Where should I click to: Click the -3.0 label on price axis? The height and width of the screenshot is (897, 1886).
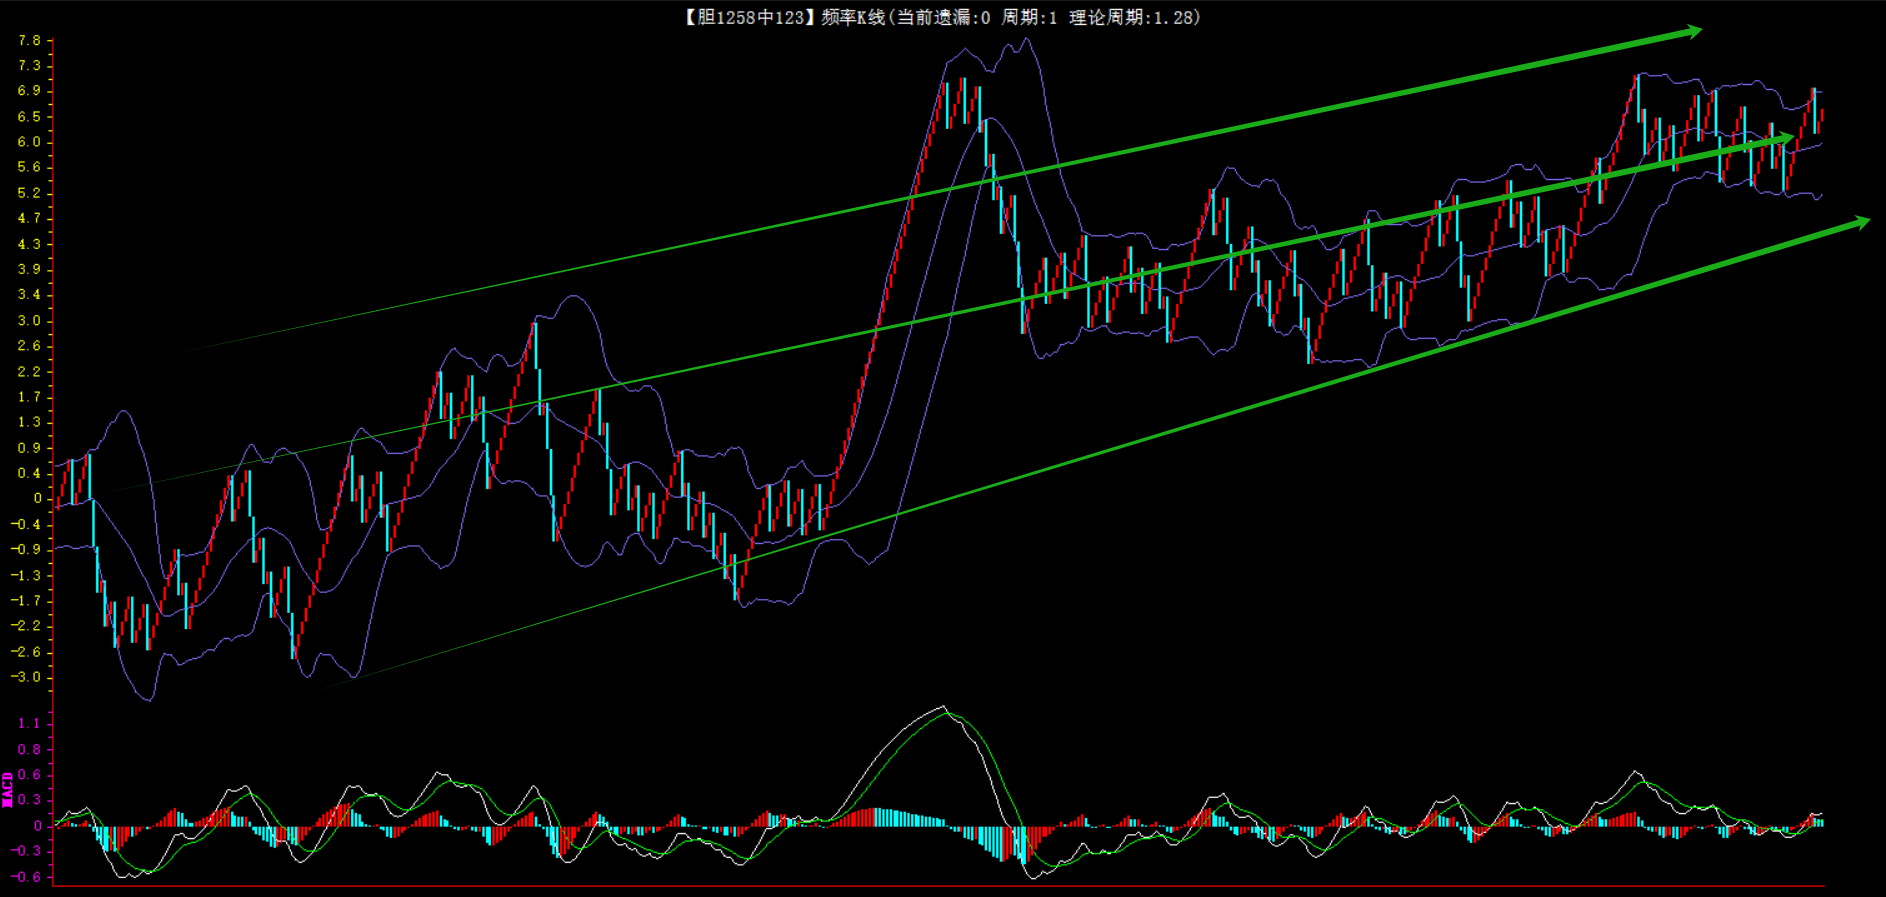click(27, 677)
